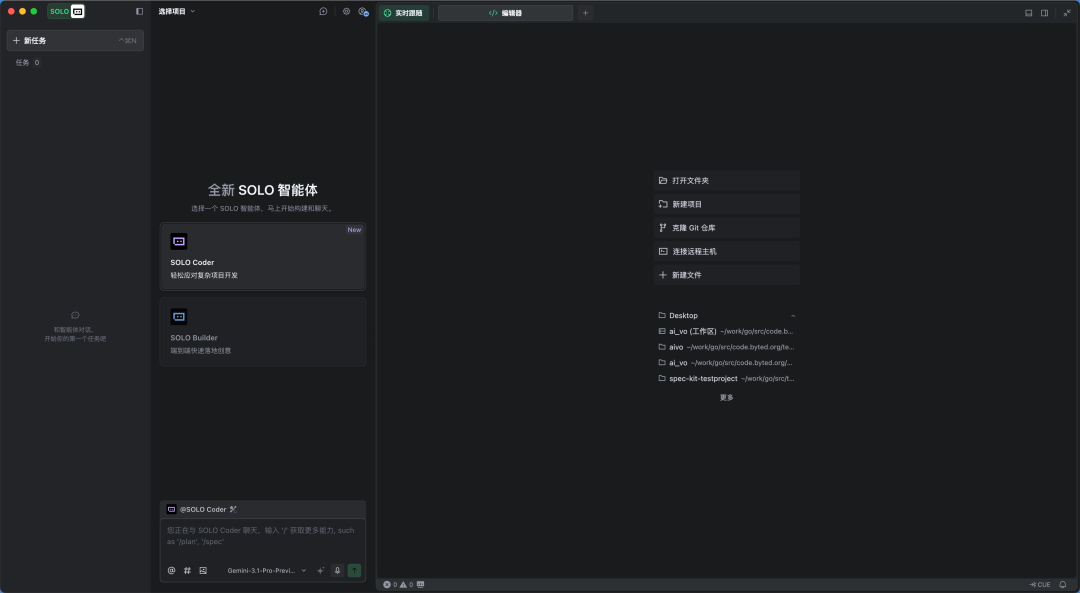The height and width of the screenshot is (593, 1080).
Task: Toggle bottom panel layout icon
Action: point(1028,13)
